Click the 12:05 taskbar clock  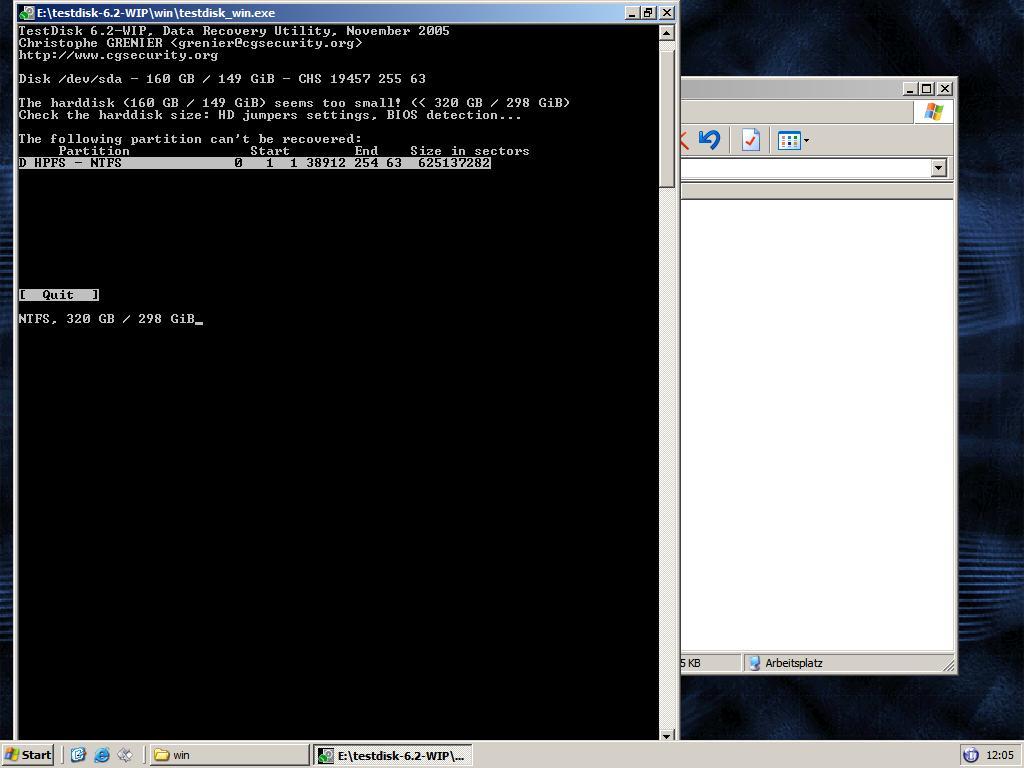click(x=1000, y=755)
